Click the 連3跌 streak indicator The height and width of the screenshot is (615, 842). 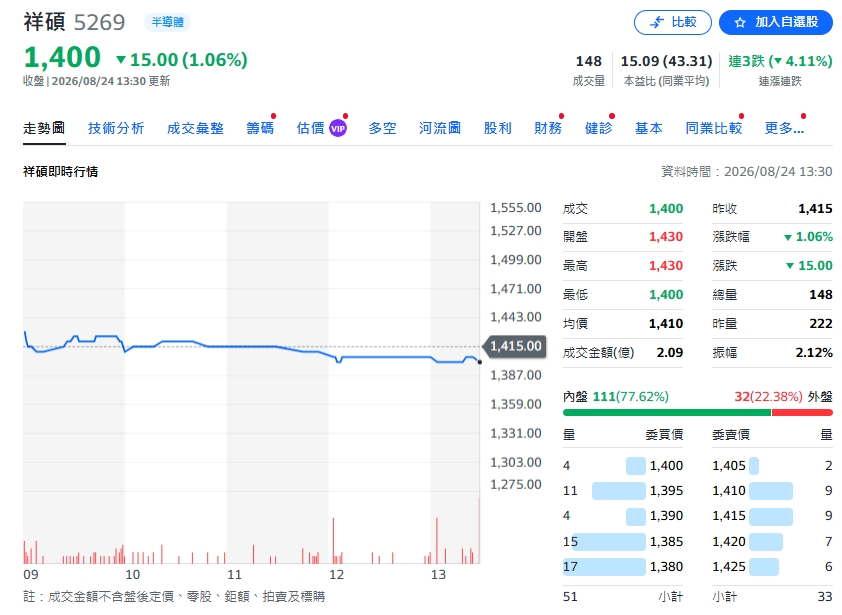(780, 61)
